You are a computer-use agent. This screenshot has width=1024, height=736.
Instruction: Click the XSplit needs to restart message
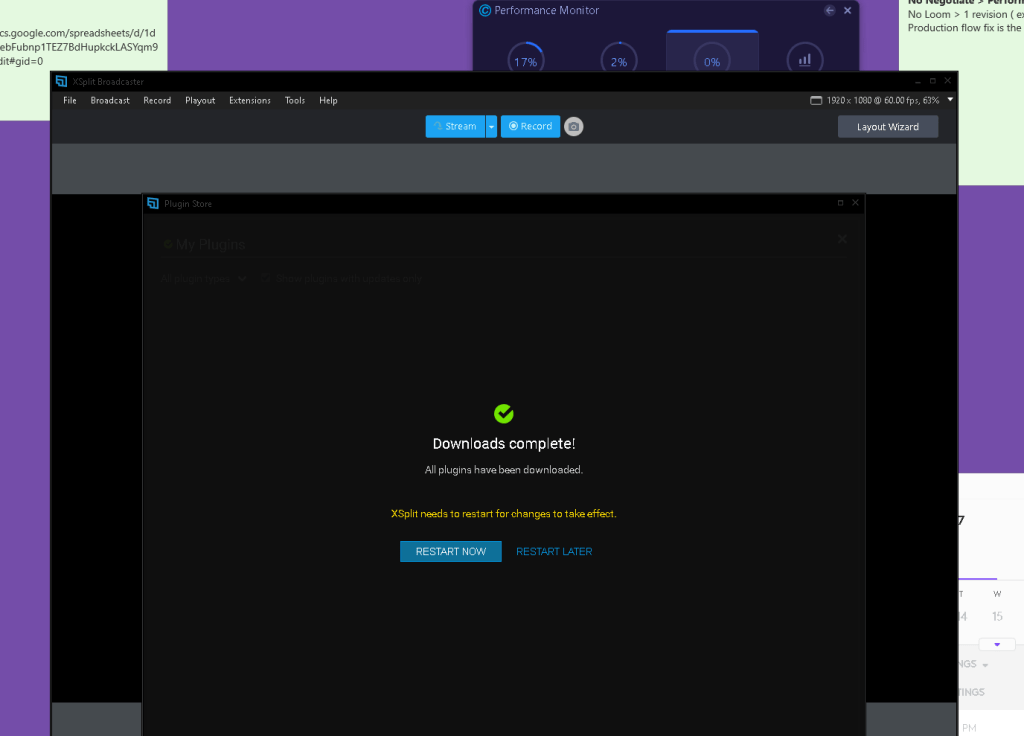(504, 514)
